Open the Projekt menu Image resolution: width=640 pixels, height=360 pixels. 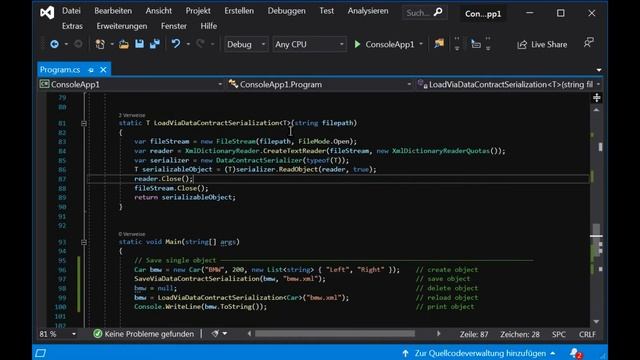198,11
